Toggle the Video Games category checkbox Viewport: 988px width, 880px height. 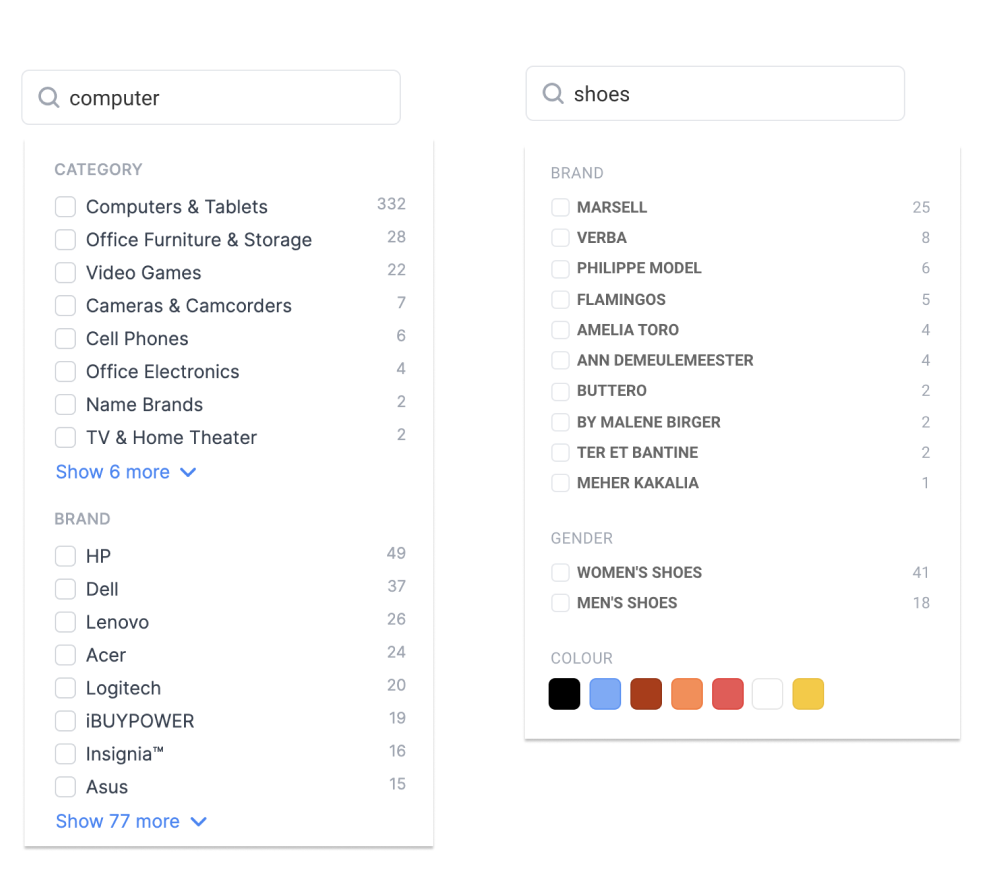pos(66,273)
